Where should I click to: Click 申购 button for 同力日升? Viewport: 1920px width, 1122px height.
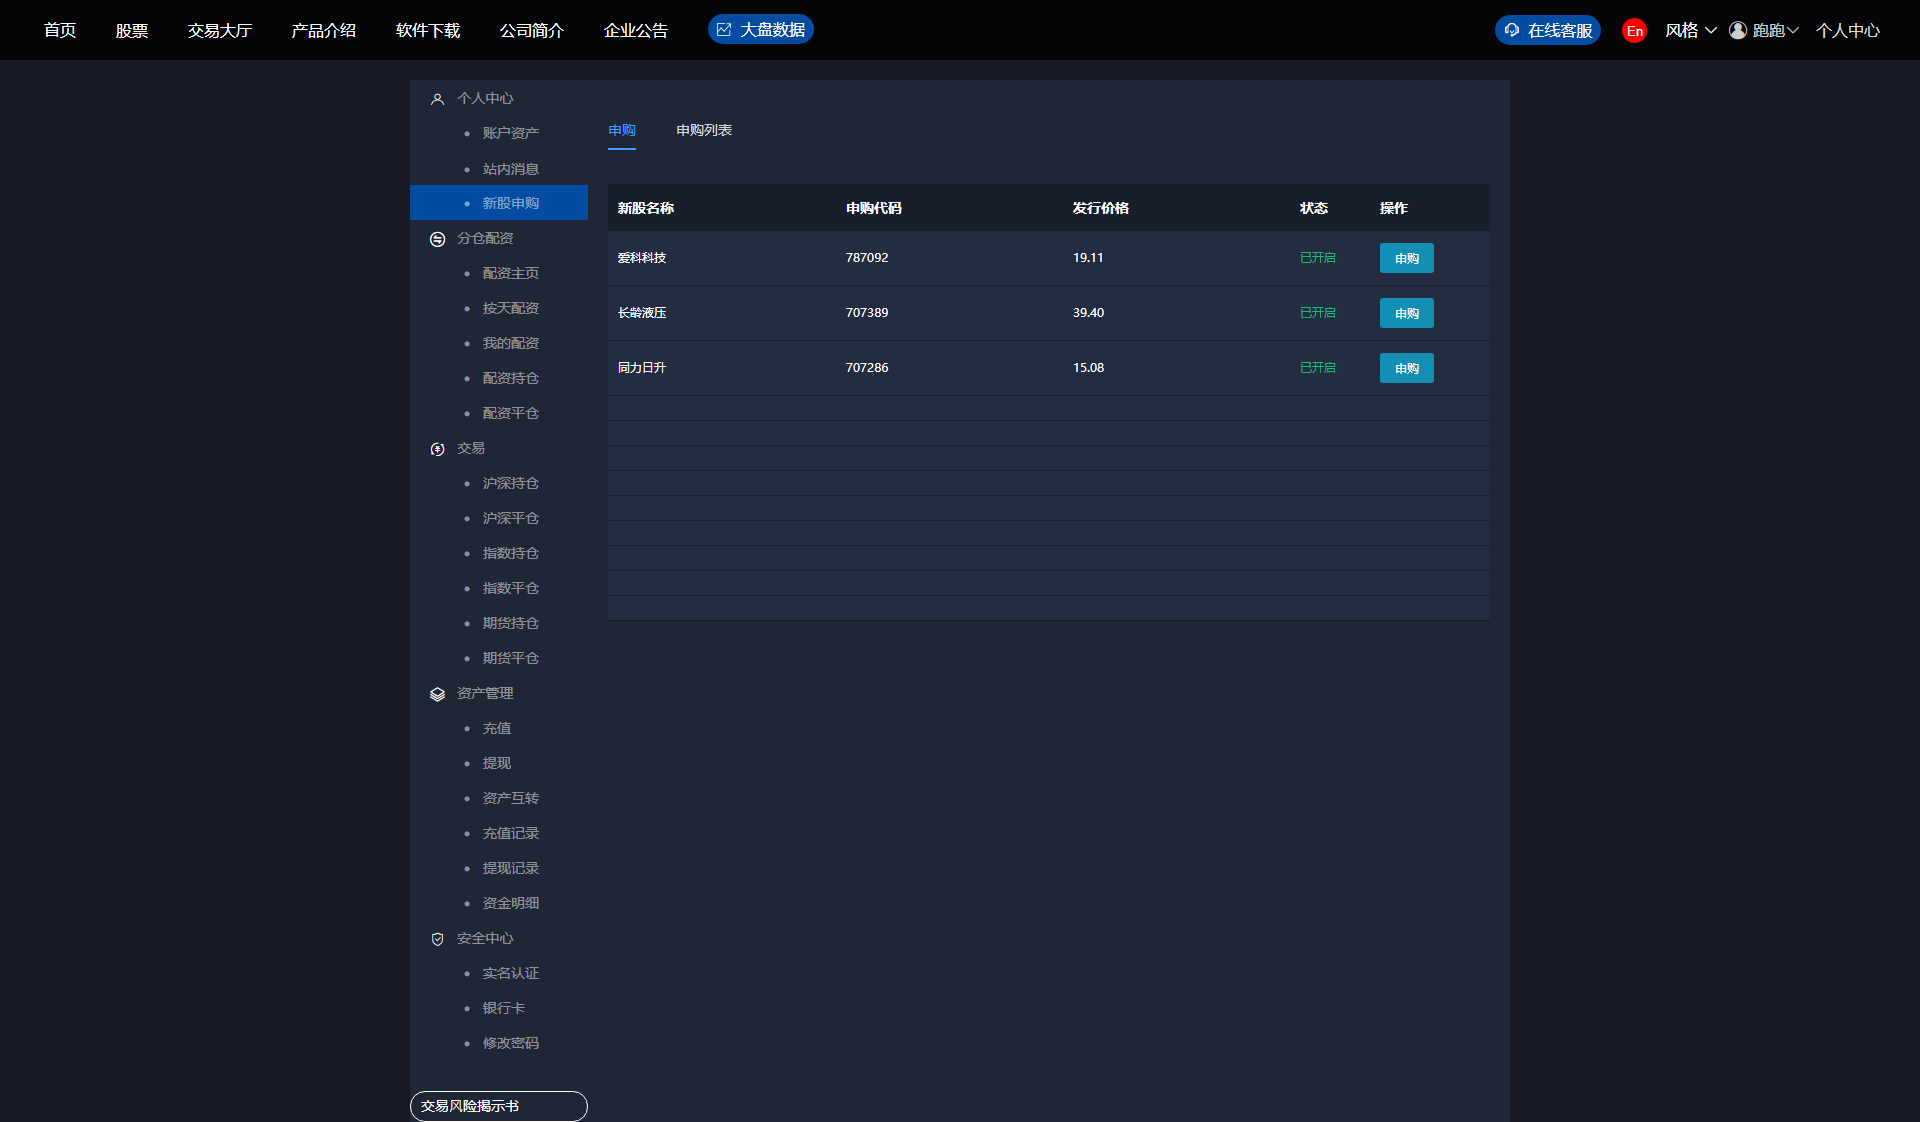(1406, 368)
